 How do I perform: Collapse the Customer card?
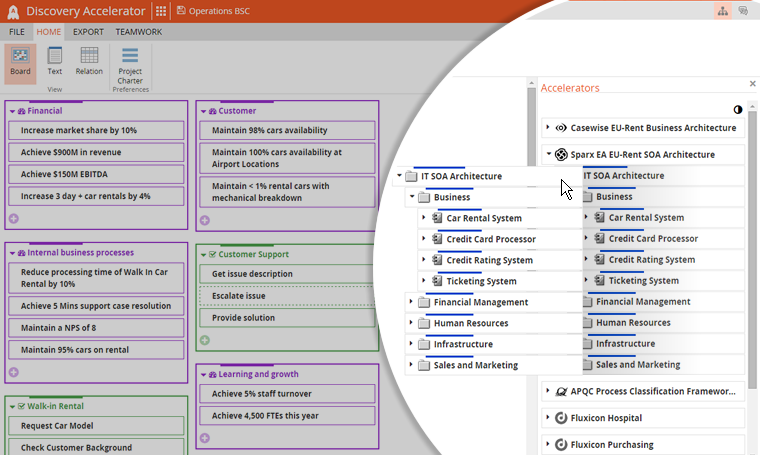click(203, 111)
